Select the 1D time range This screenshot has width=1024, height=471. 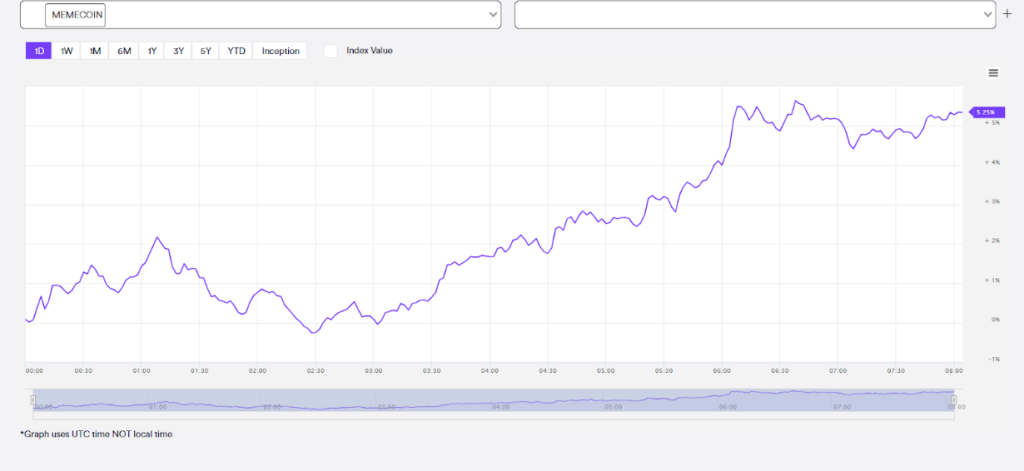pyautogui.click(x=39, y=51)
